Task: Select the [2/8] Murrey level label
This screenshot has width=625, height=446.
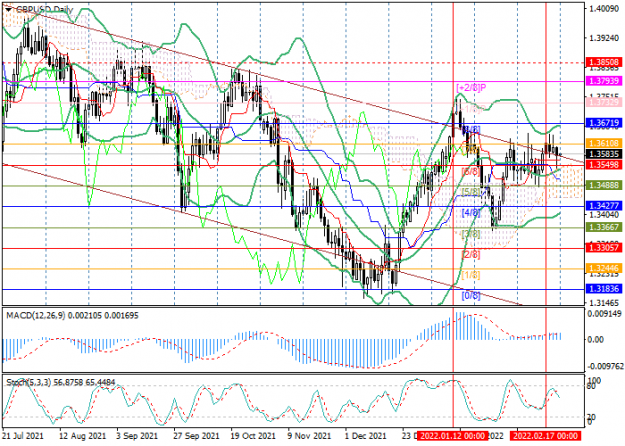Action: point(470,254)
